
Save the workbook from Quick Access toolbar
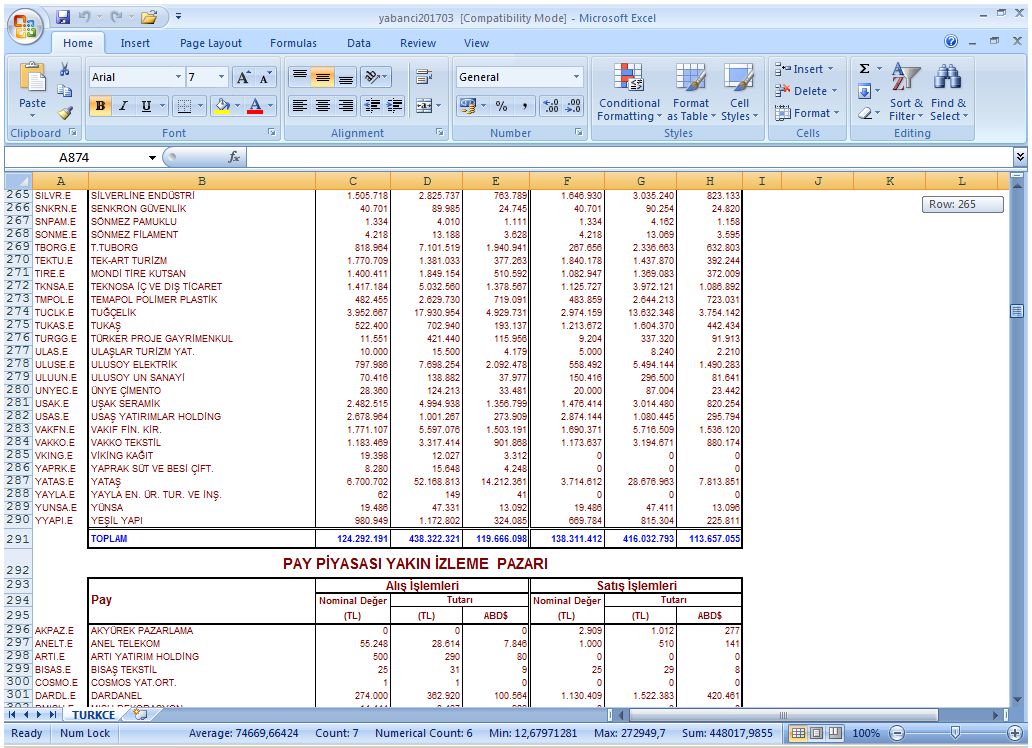pyautogui.click(x=63, y=17)
